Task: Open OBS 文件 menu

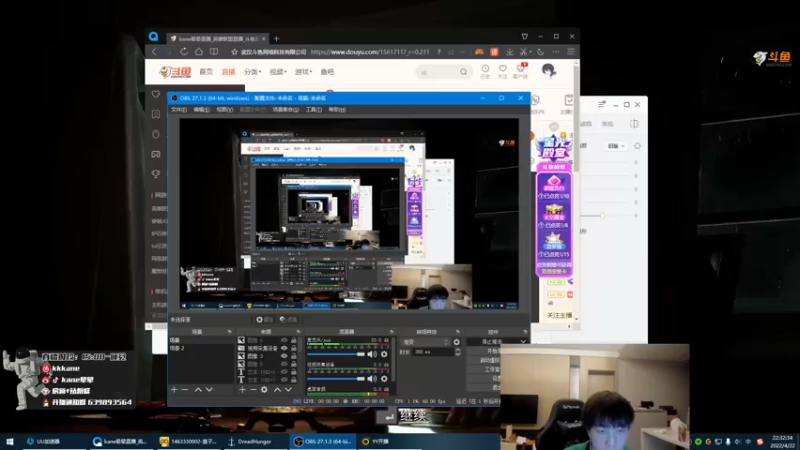Action: tap(179, 109)
